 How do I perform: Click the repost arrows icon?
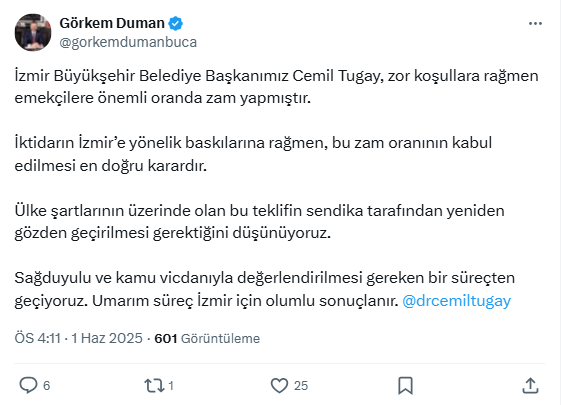[x=154, y=386]
